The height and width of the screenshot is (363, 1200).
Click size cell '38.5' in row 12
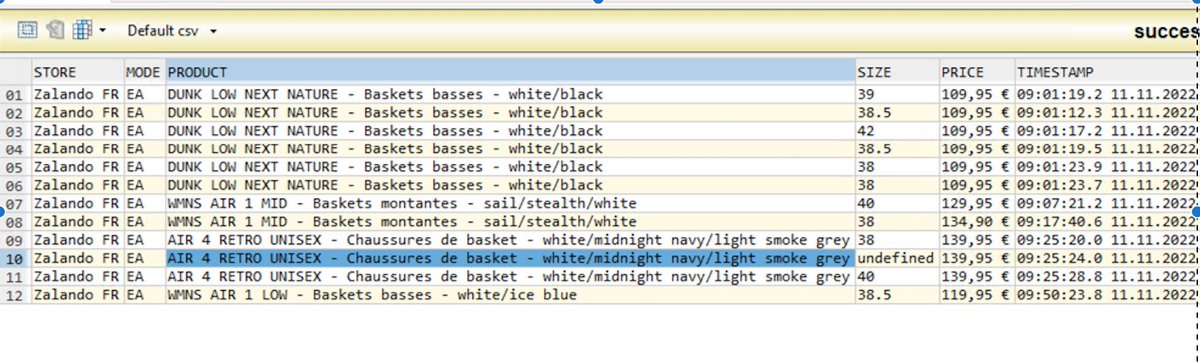[897, 295]
